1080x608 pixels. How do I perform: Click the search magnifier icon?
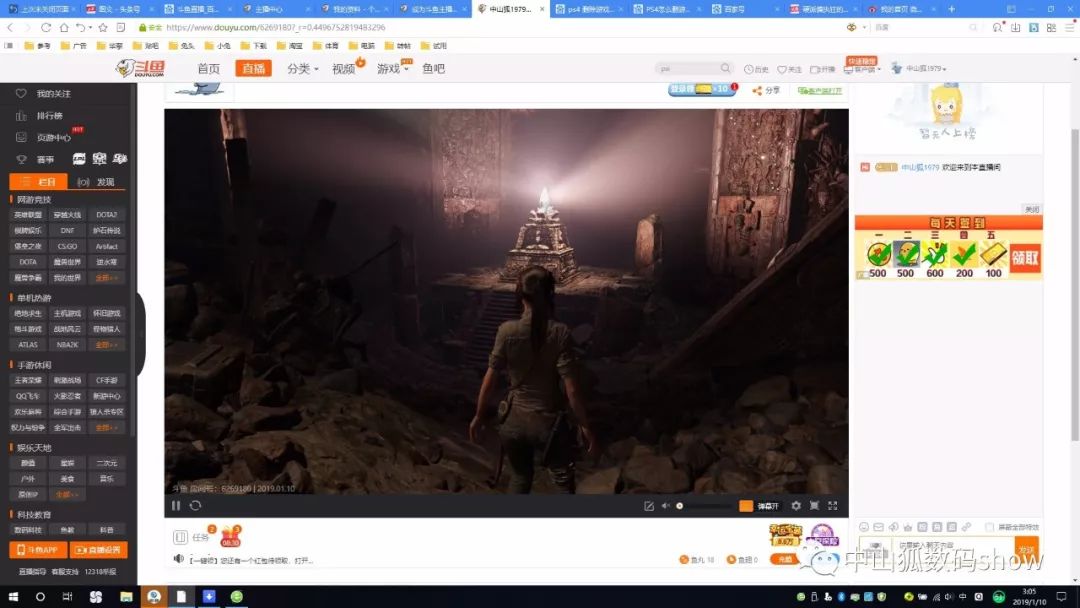[727, 69]
